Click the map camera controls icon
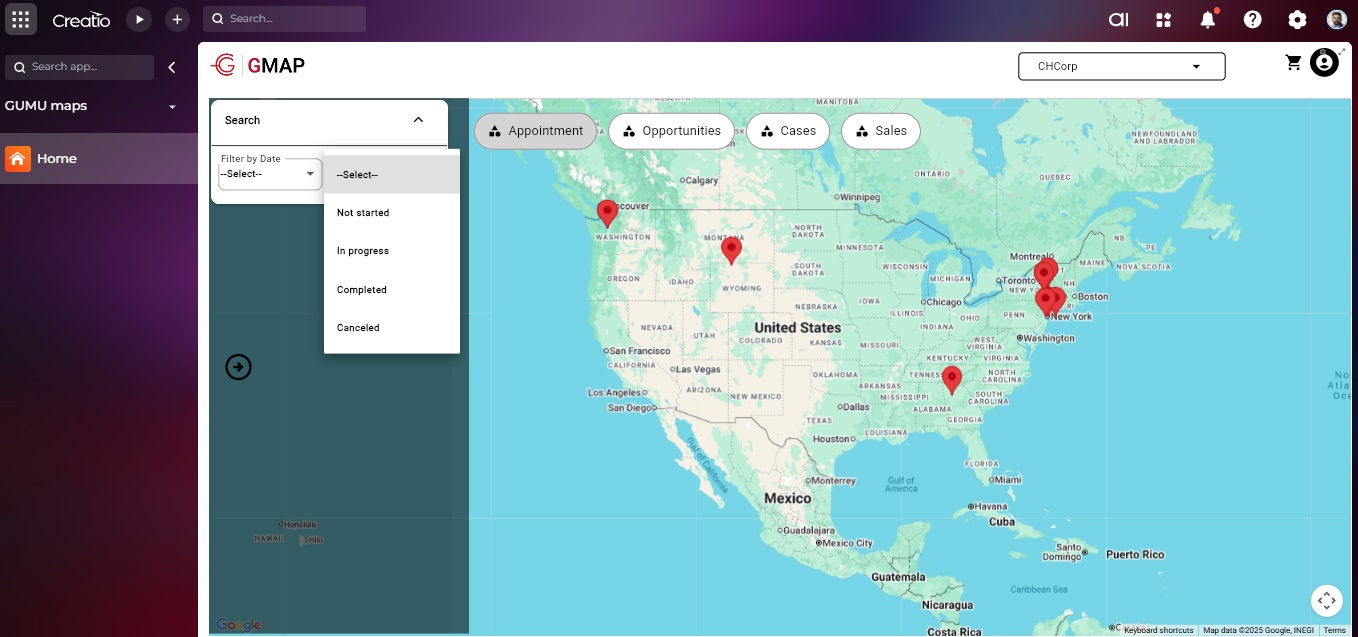The width and height of the screenshot is (1358, 637). click(1326, 600)
